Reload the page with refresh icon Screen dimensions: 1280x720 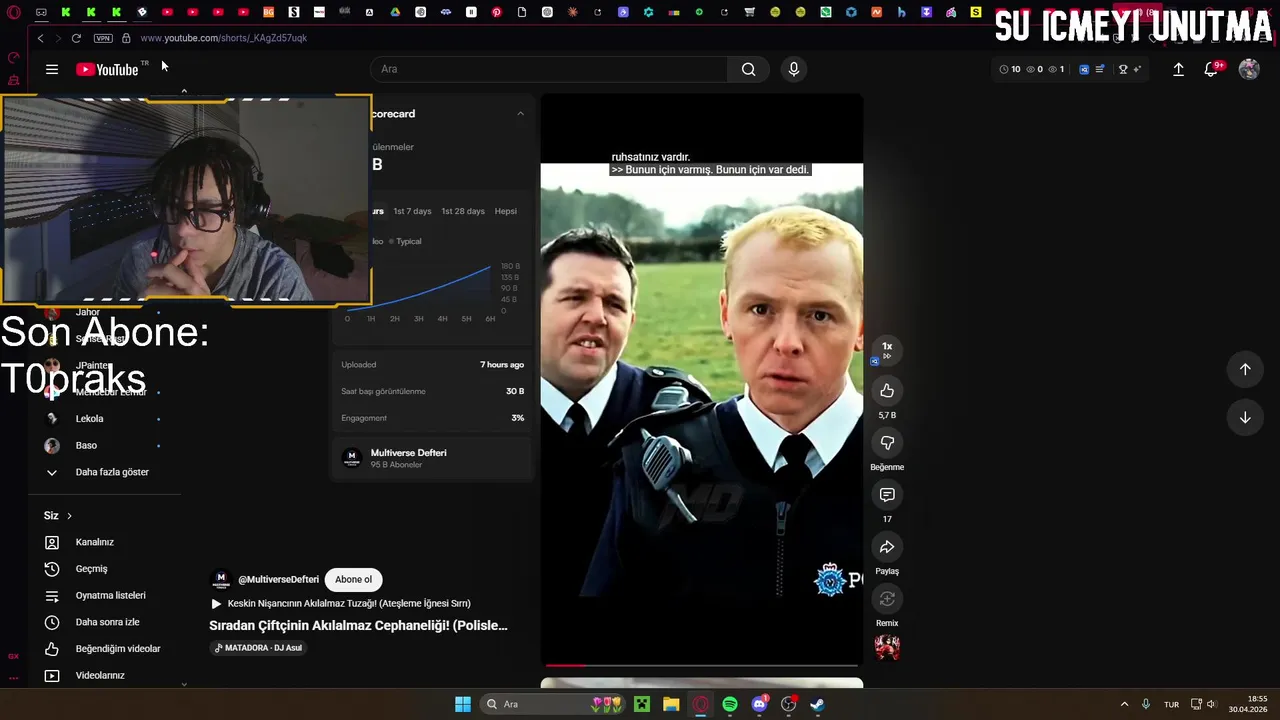(x=76, y=38)
